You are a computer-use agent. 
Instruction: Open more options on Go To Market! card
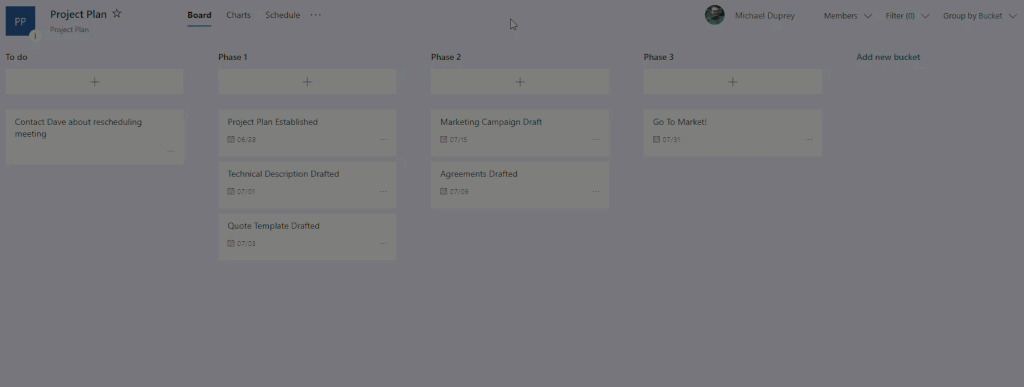(x=808, y=139)
